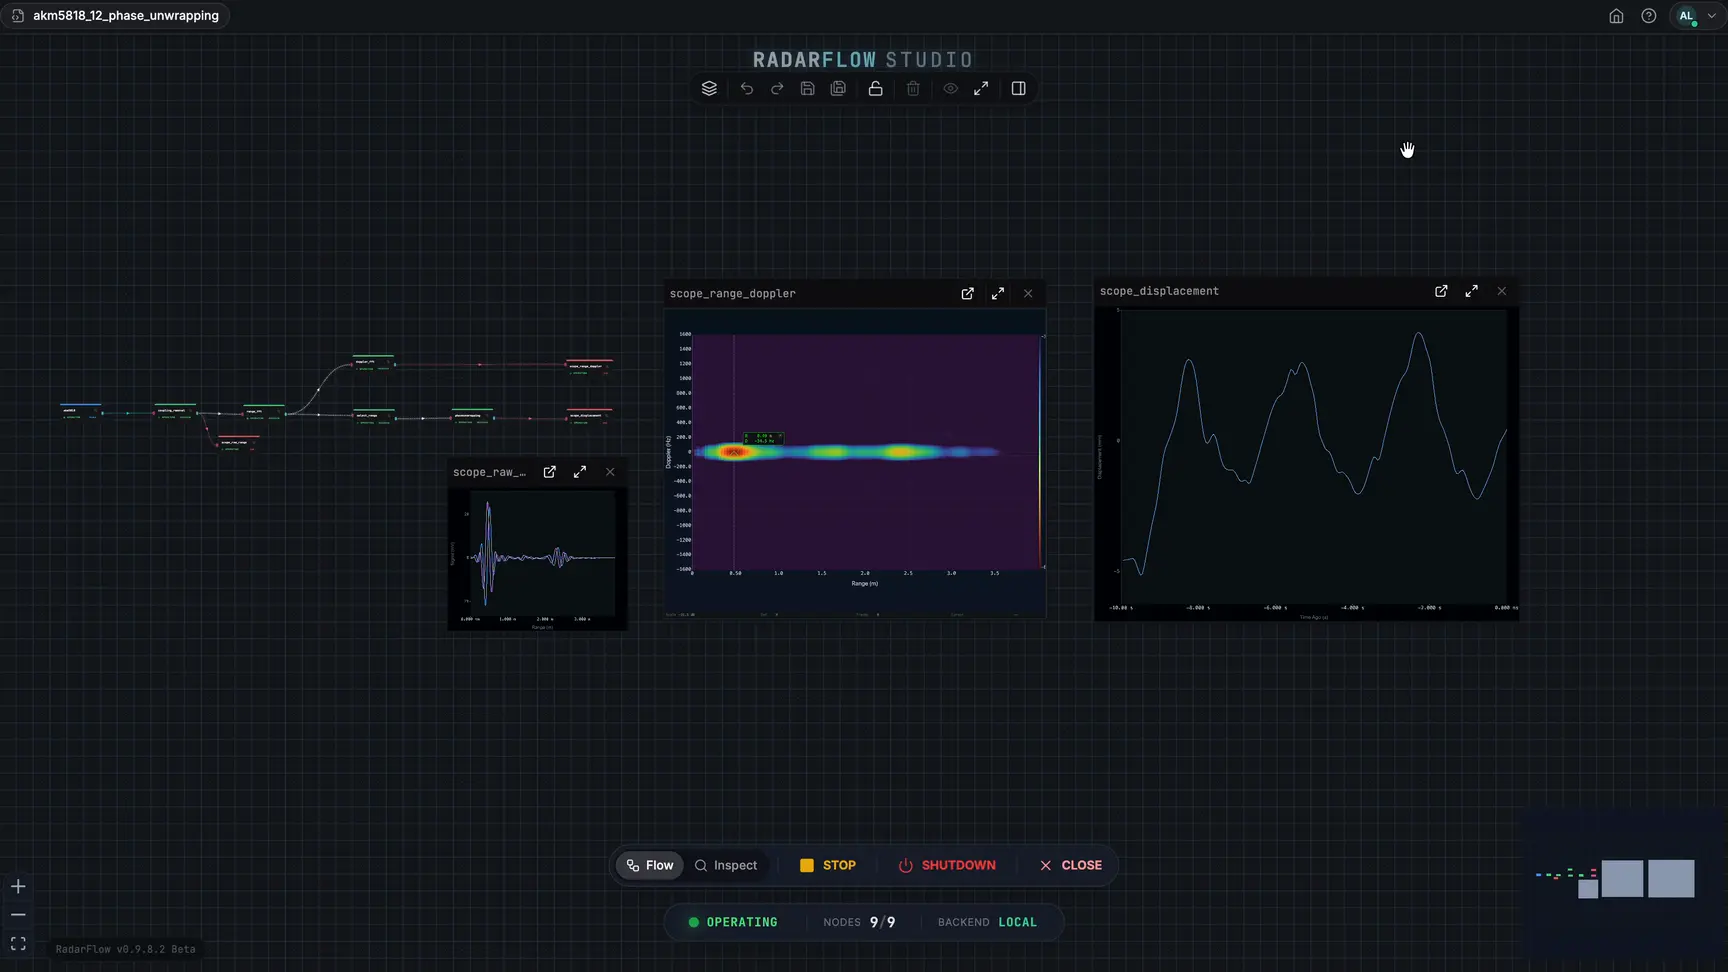
Task: Click the fullscreen expand arrows in the toolbar
Action: click(x=981, y=88)
